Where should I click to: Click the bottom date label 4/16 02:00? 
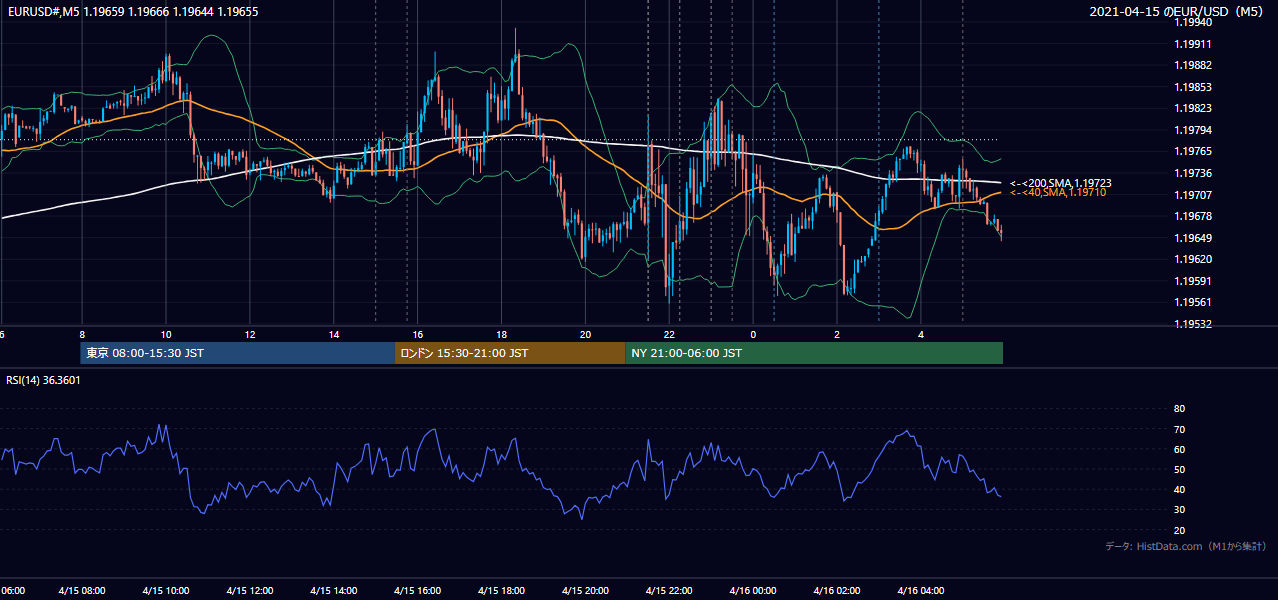837,591
